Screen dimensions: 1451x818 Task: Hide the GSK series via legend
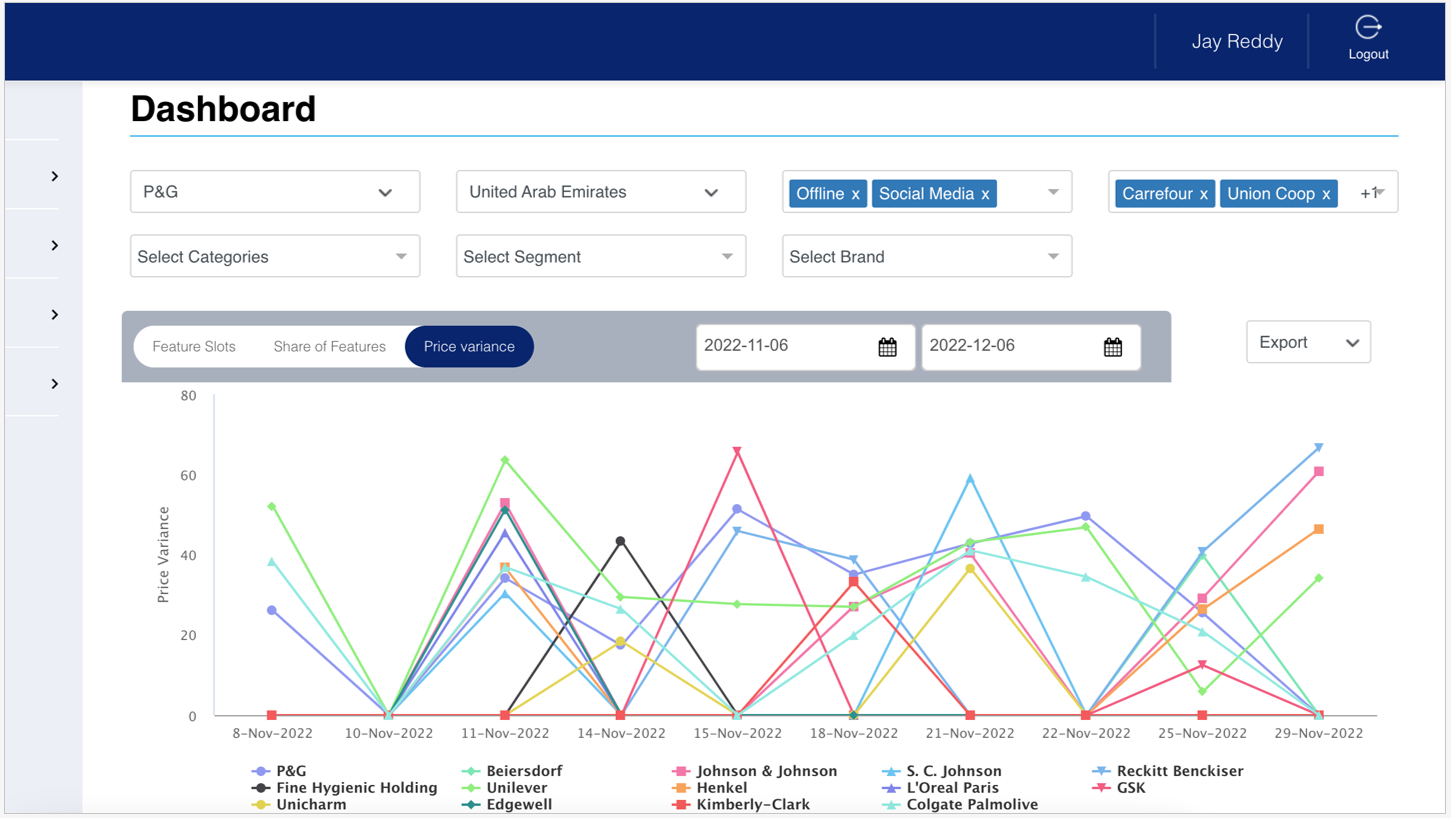(x=1130, y=788)
